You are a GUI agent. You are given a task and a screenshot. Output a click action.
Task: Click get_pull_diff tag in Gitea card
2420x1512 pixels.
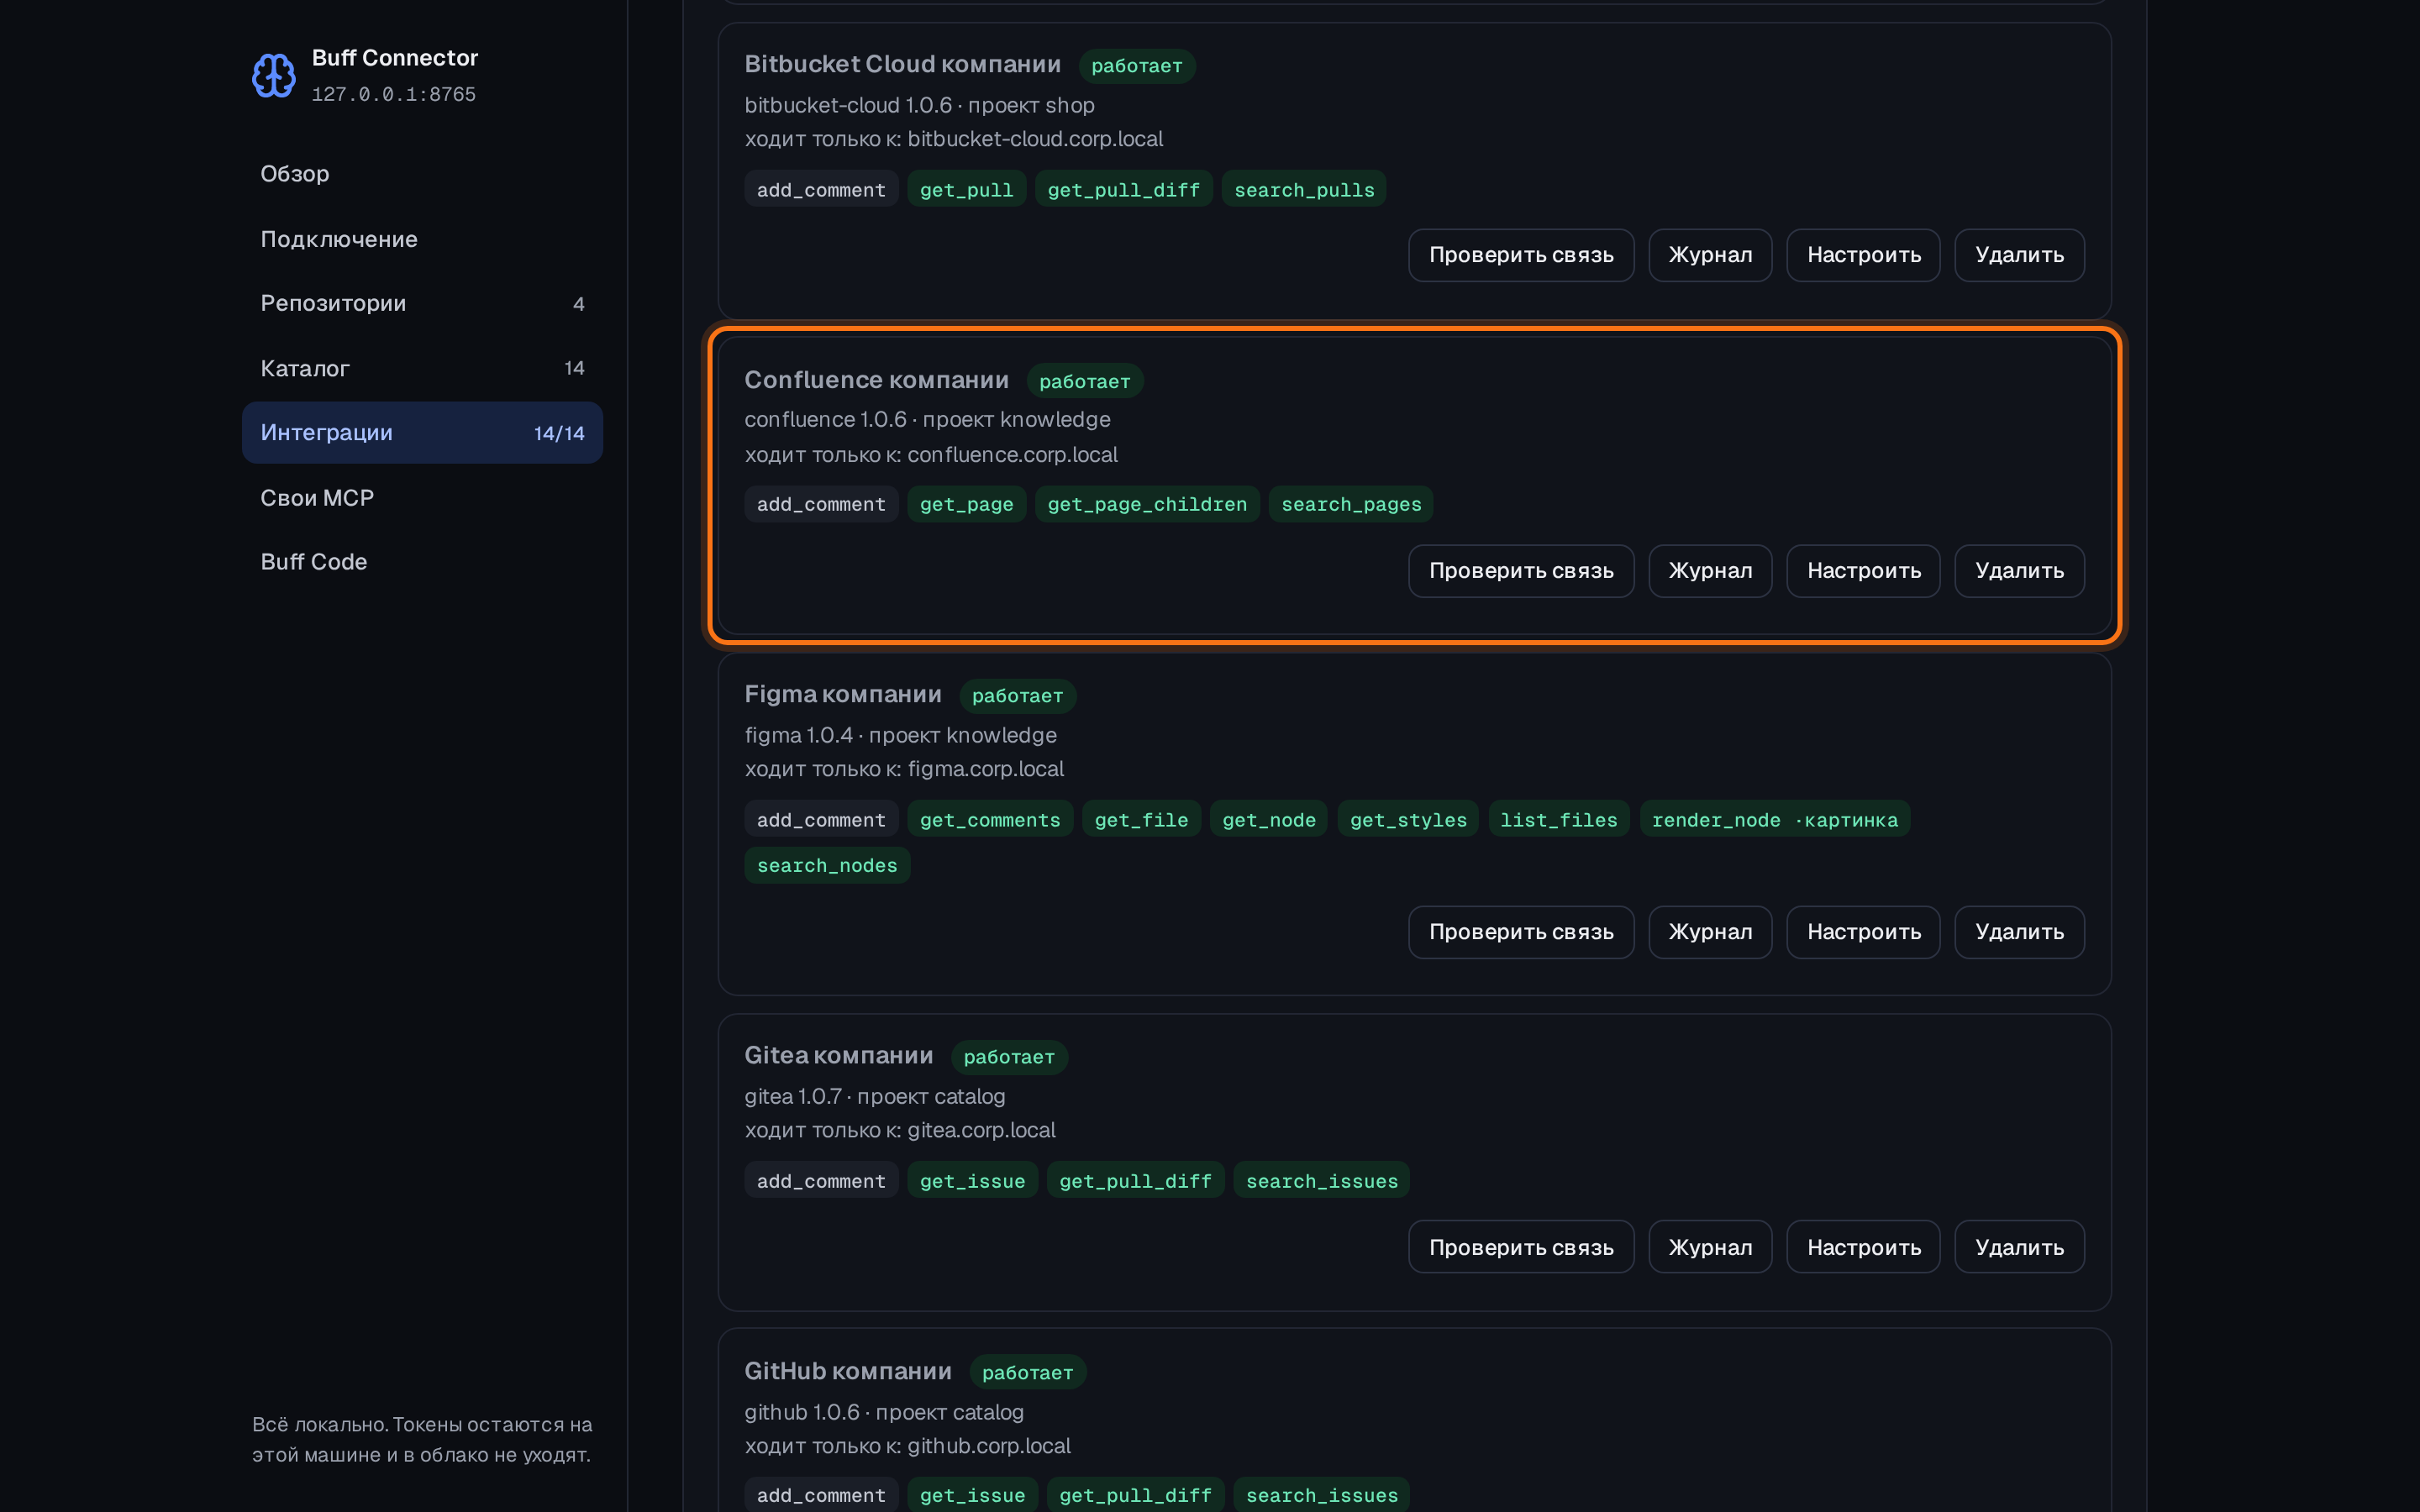pos(1135,1181)
